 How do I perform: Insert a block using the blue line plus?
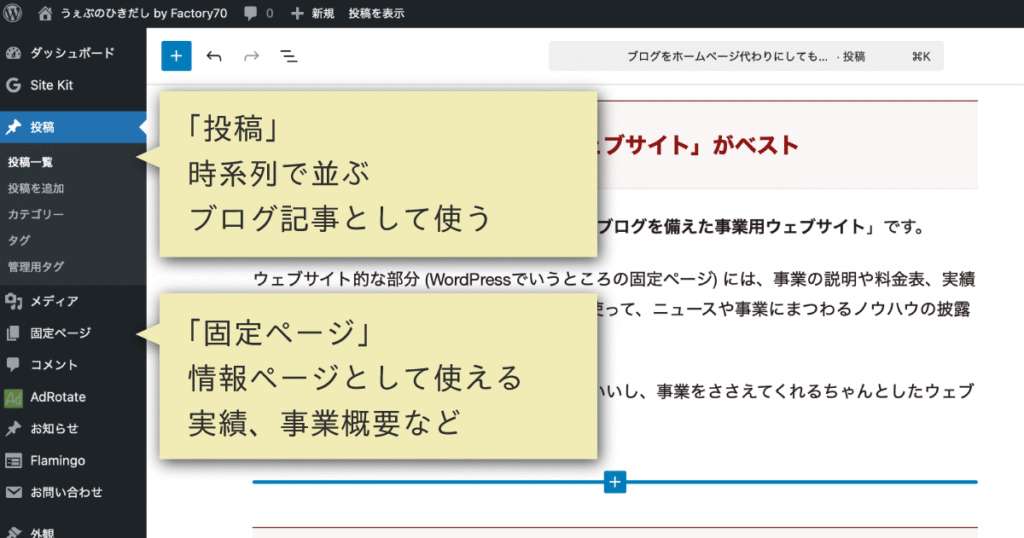pyautogui.click(x=615, y=482)
